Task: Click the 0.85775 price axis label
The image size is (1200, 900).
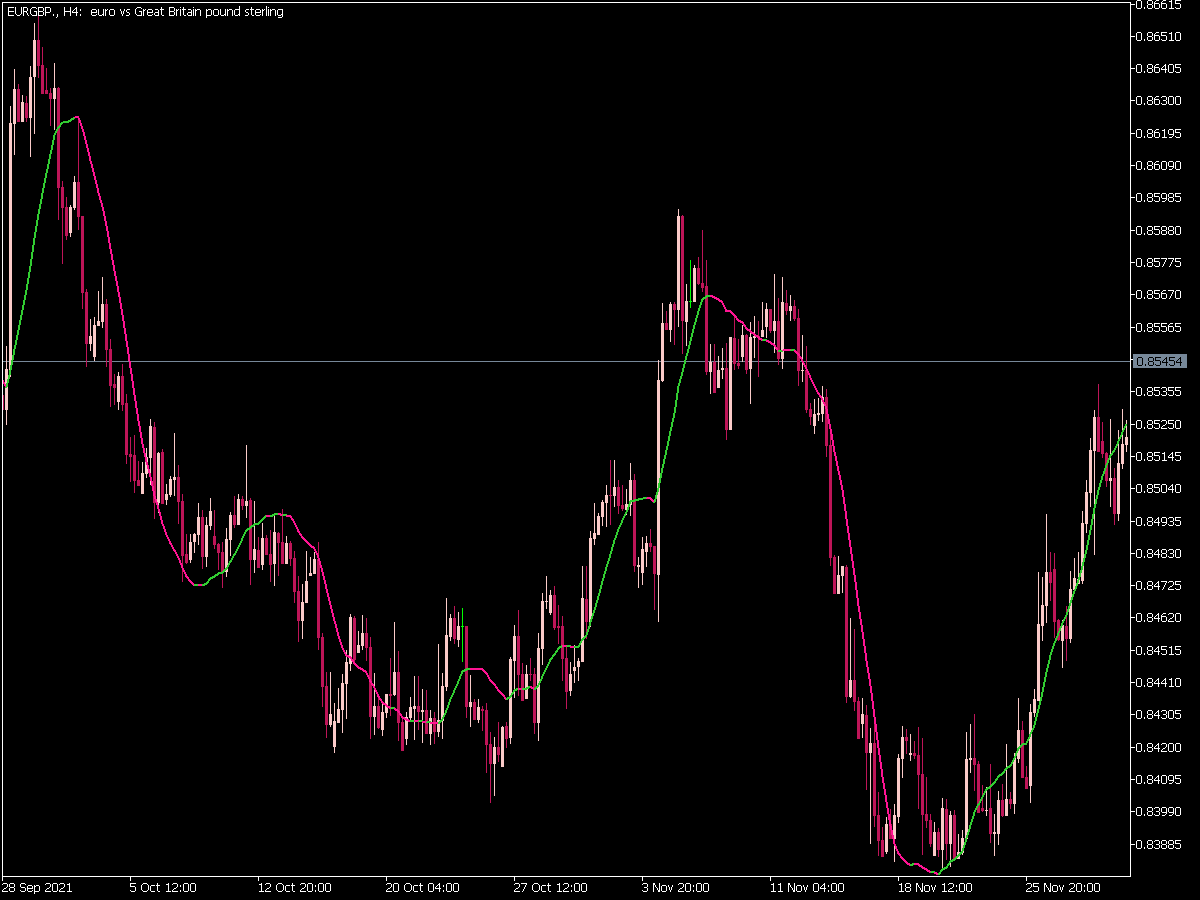Action: click(1158, 263)
